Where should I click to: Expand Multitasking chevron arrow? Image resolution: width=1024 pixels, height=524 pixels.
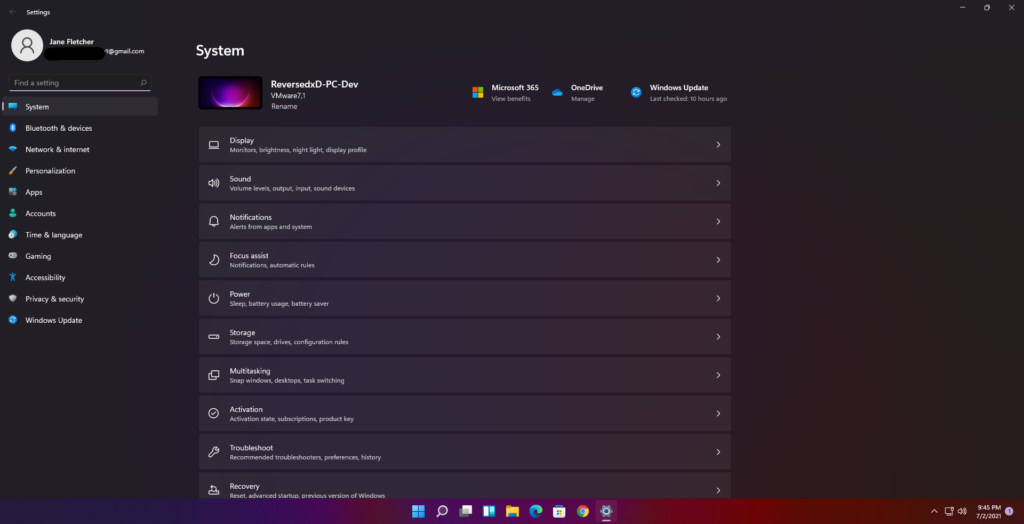(718, 375)
